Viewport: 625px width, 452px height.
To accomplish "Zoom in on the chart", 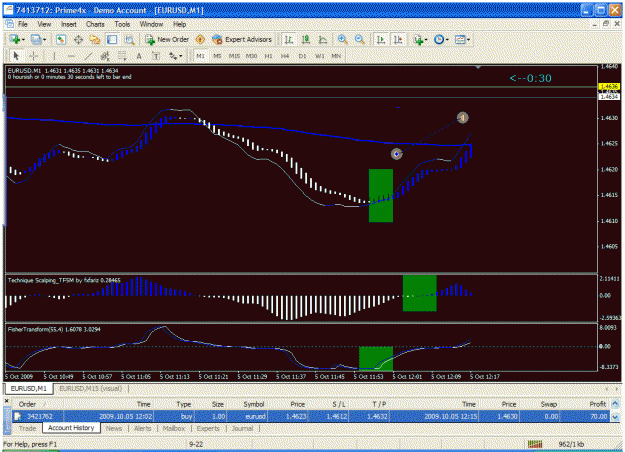I will click(342, 39).
